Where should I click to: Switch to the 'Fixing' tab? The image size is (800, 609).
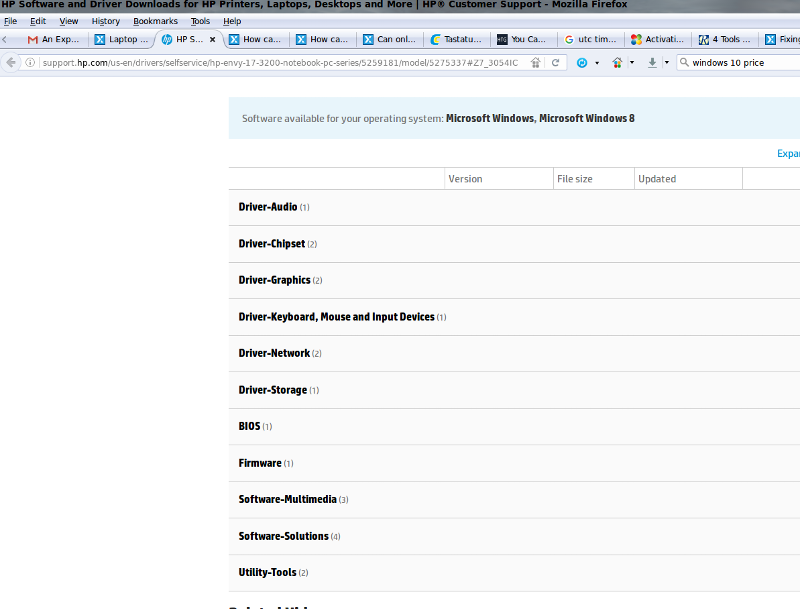point(781,39)
